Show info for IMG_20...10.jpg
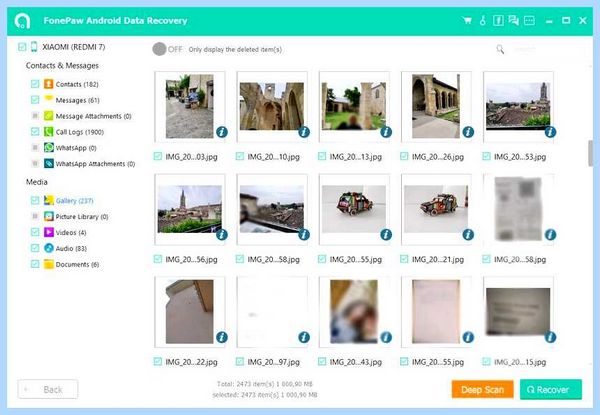This screenshot has height=415, width=600. 304,132
